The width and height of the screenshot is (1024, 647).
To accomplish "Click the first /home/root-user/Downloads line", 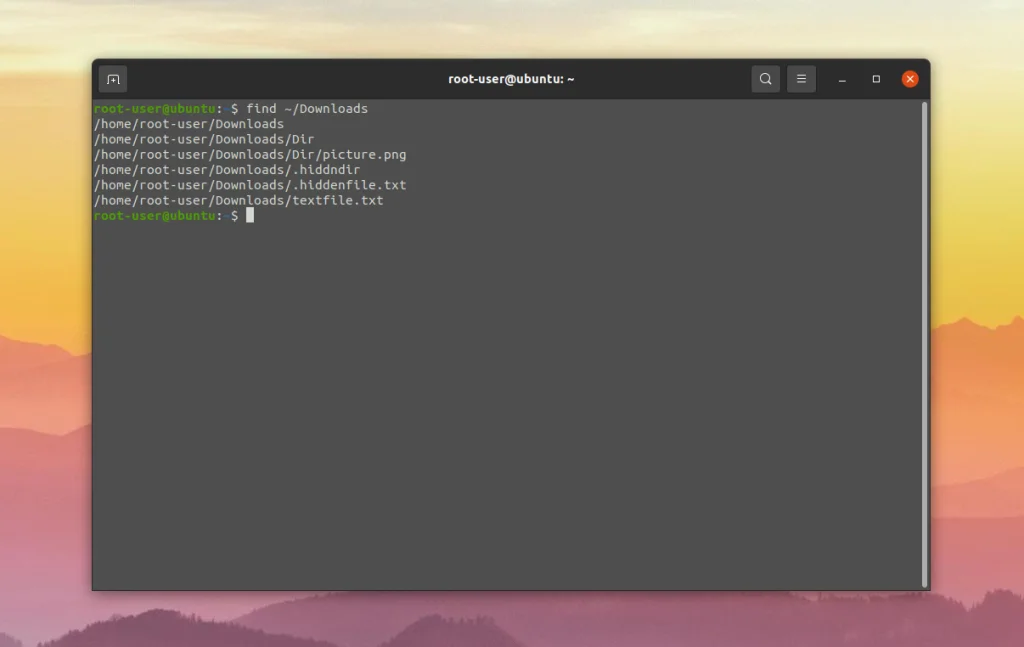I will click(x=185, y=123).
